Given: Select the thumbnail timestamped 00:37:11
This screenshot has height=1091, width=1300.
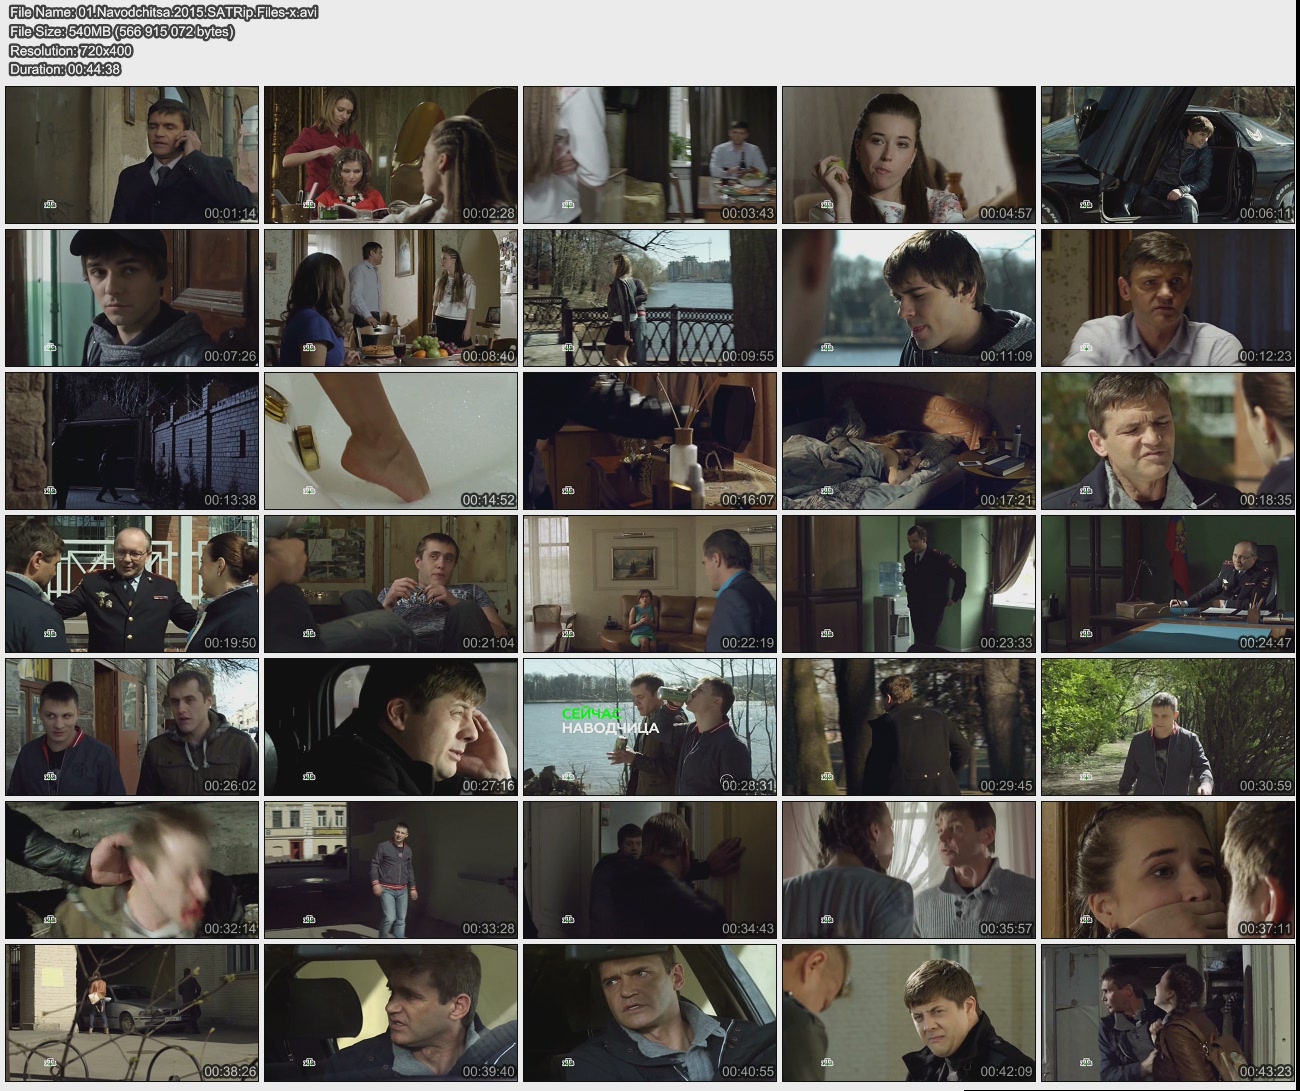Looking at the screenshot, I should (1167, 870).
